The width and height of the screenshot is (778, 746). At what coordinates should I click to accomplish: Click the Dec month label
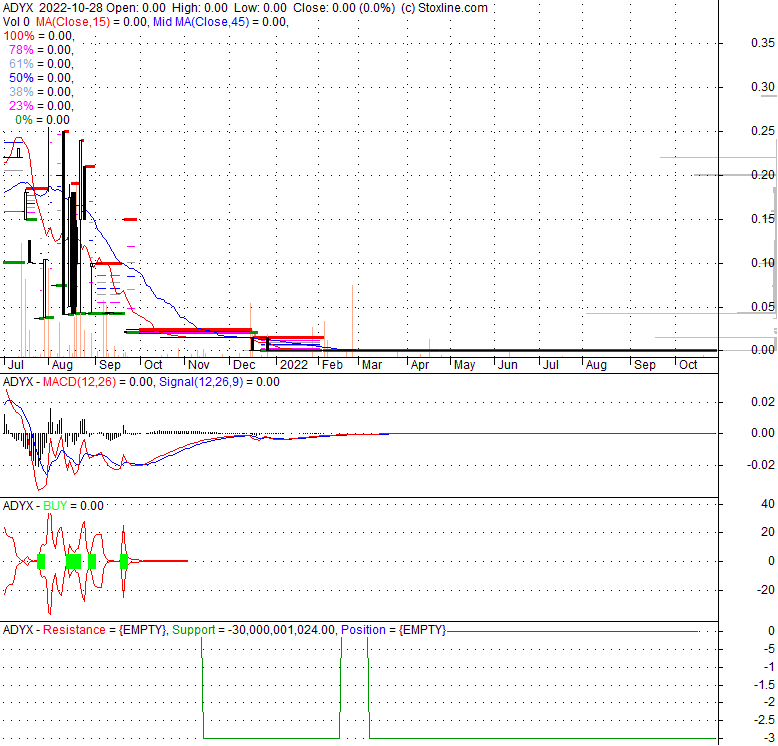coord(244,365)
